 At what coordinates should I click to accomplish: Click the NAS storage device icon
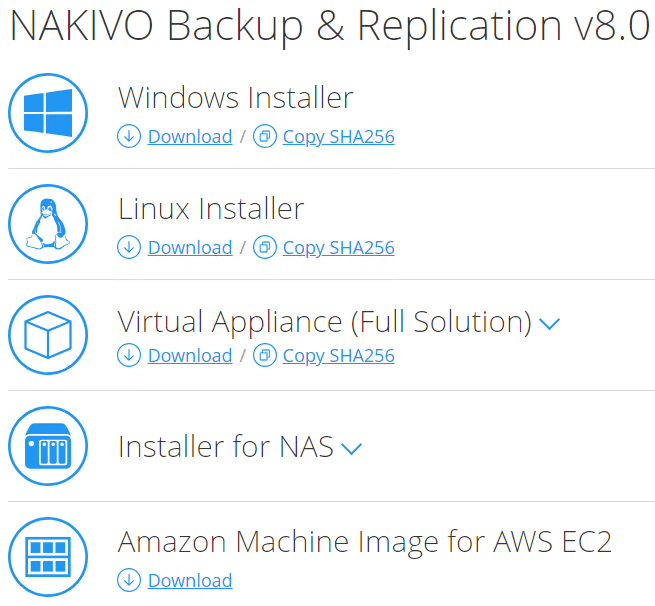point(48,446)
